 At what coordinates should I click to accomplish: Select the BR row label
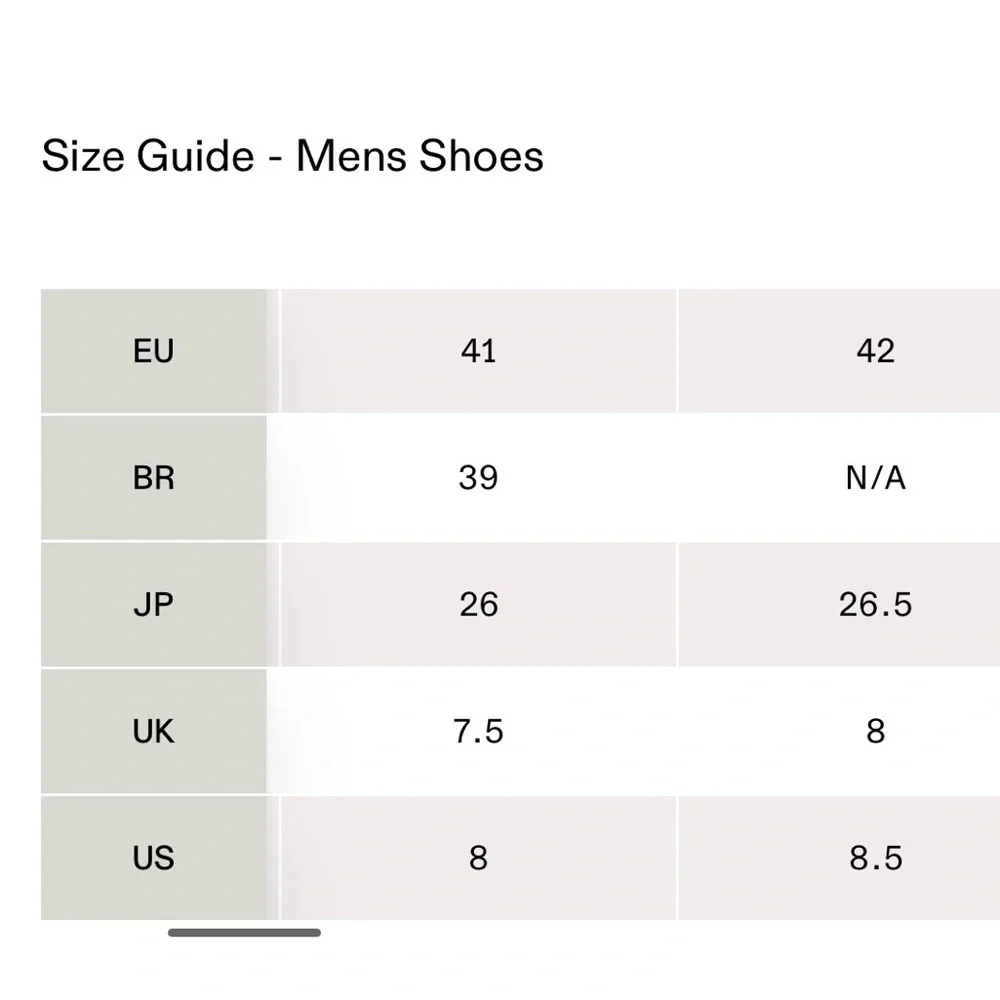tap(153, 478)
